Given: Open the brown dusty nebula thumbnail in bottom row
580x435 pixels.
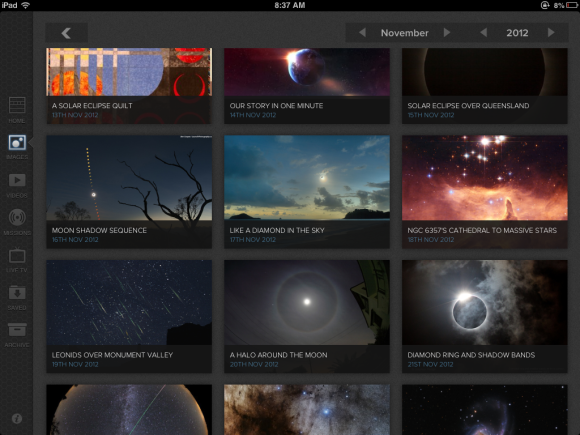Looking at the screenshot, I should tap(307, 410).
